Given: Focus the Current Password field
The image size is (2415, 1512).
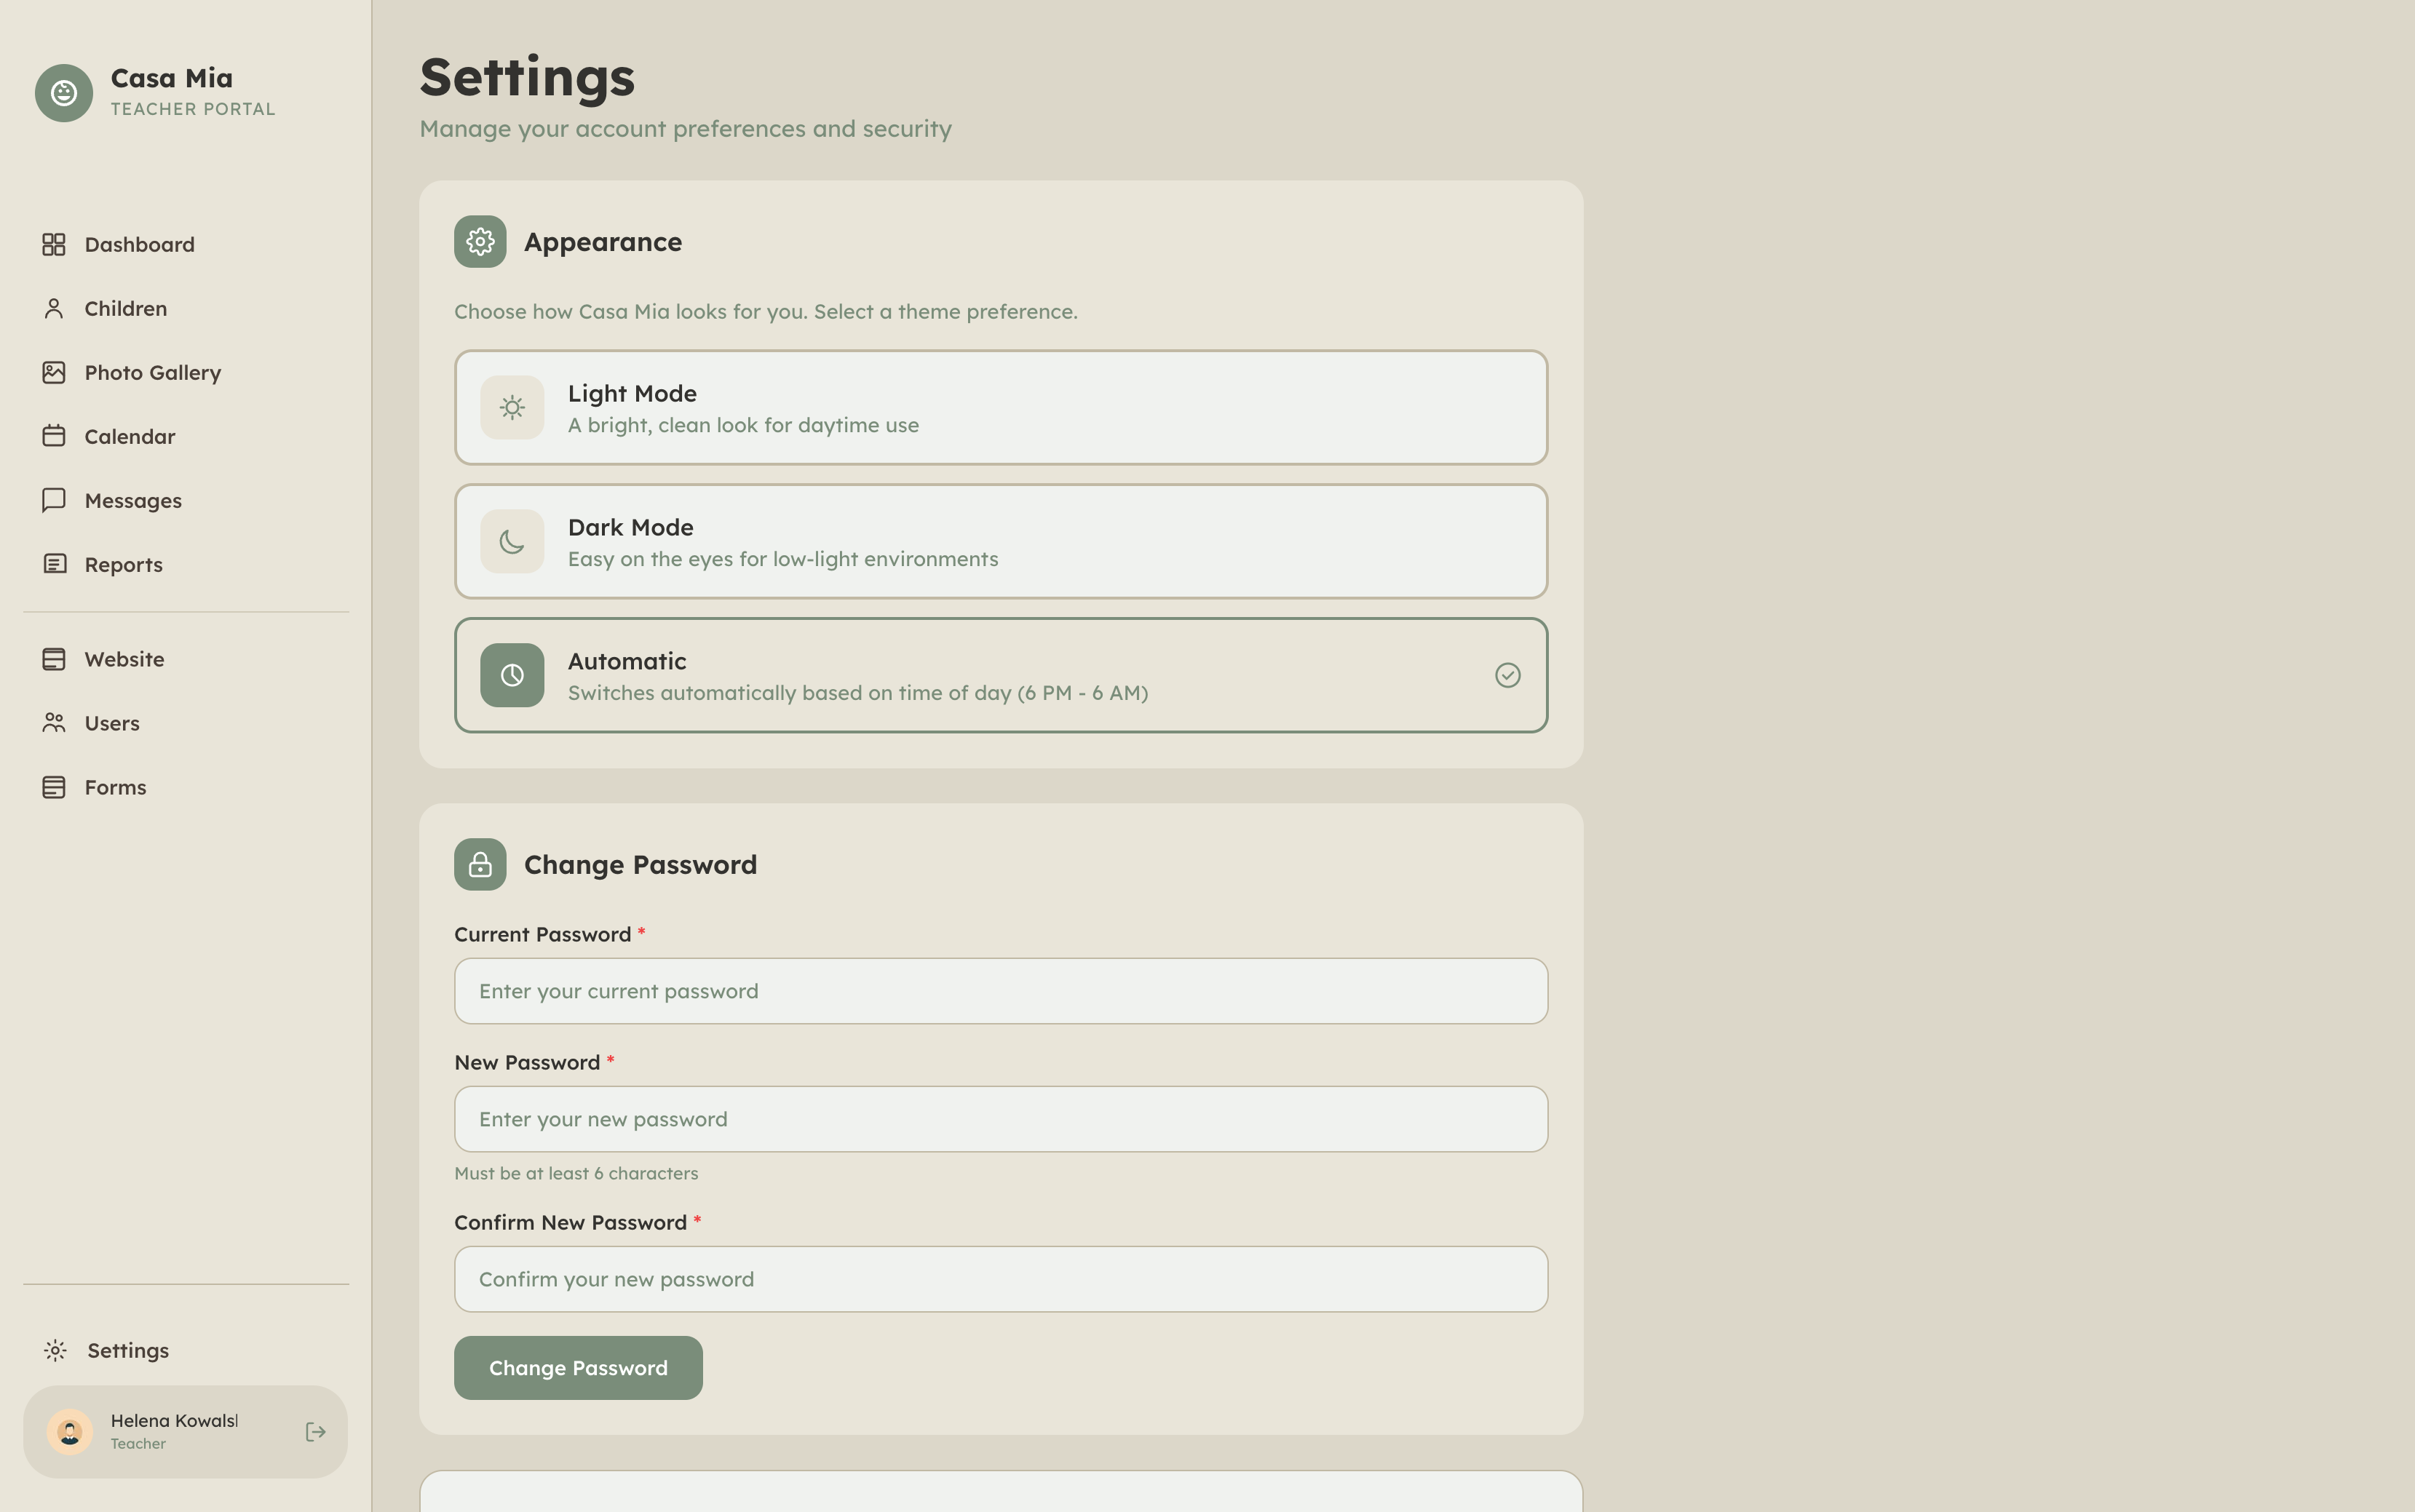Looking at the screenshot, I should point(1000,990).
